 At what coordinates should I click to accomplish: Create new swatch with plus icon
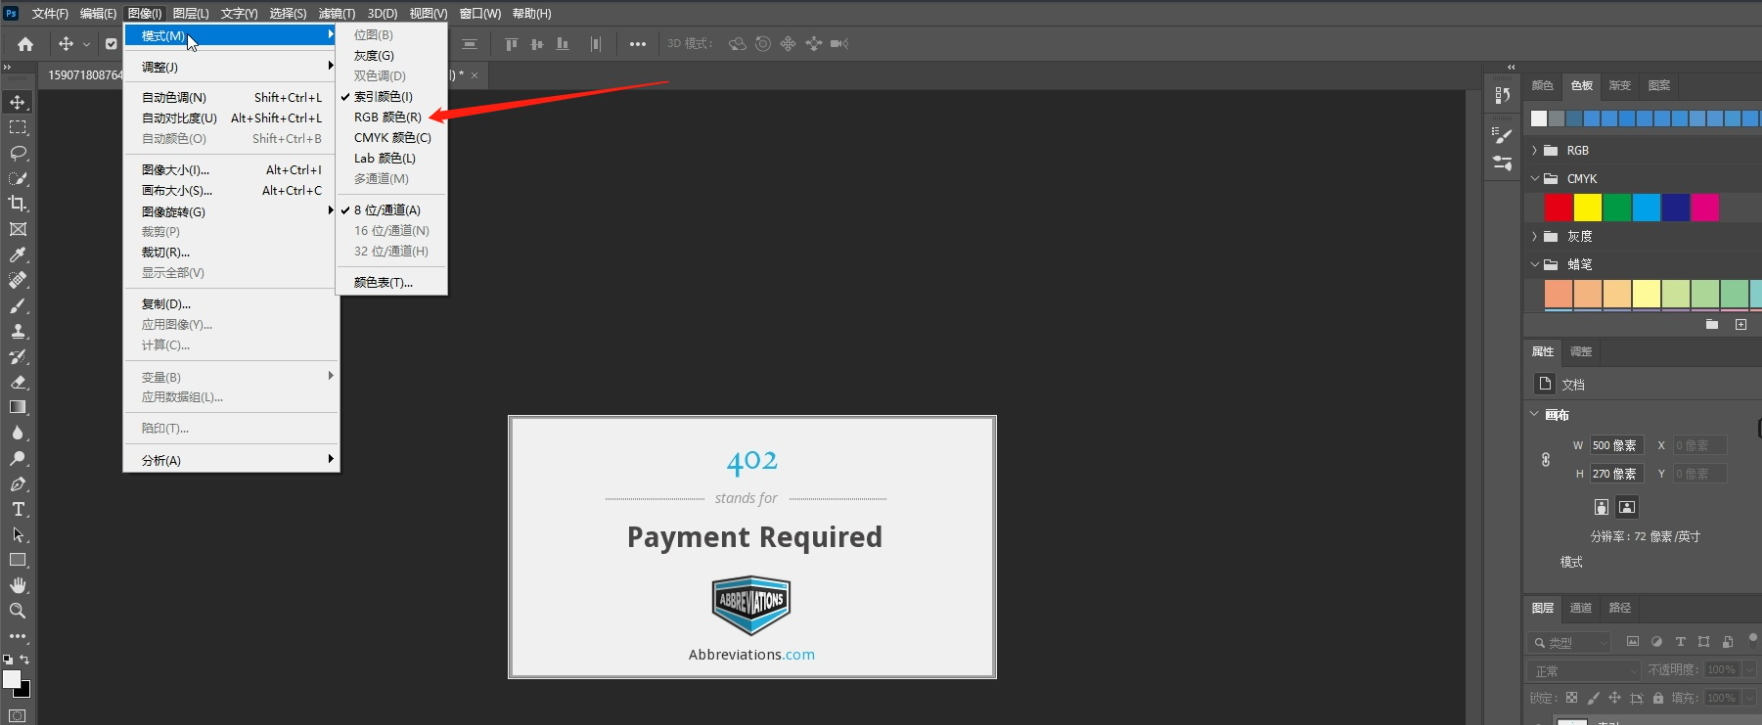coord(1741,325)
